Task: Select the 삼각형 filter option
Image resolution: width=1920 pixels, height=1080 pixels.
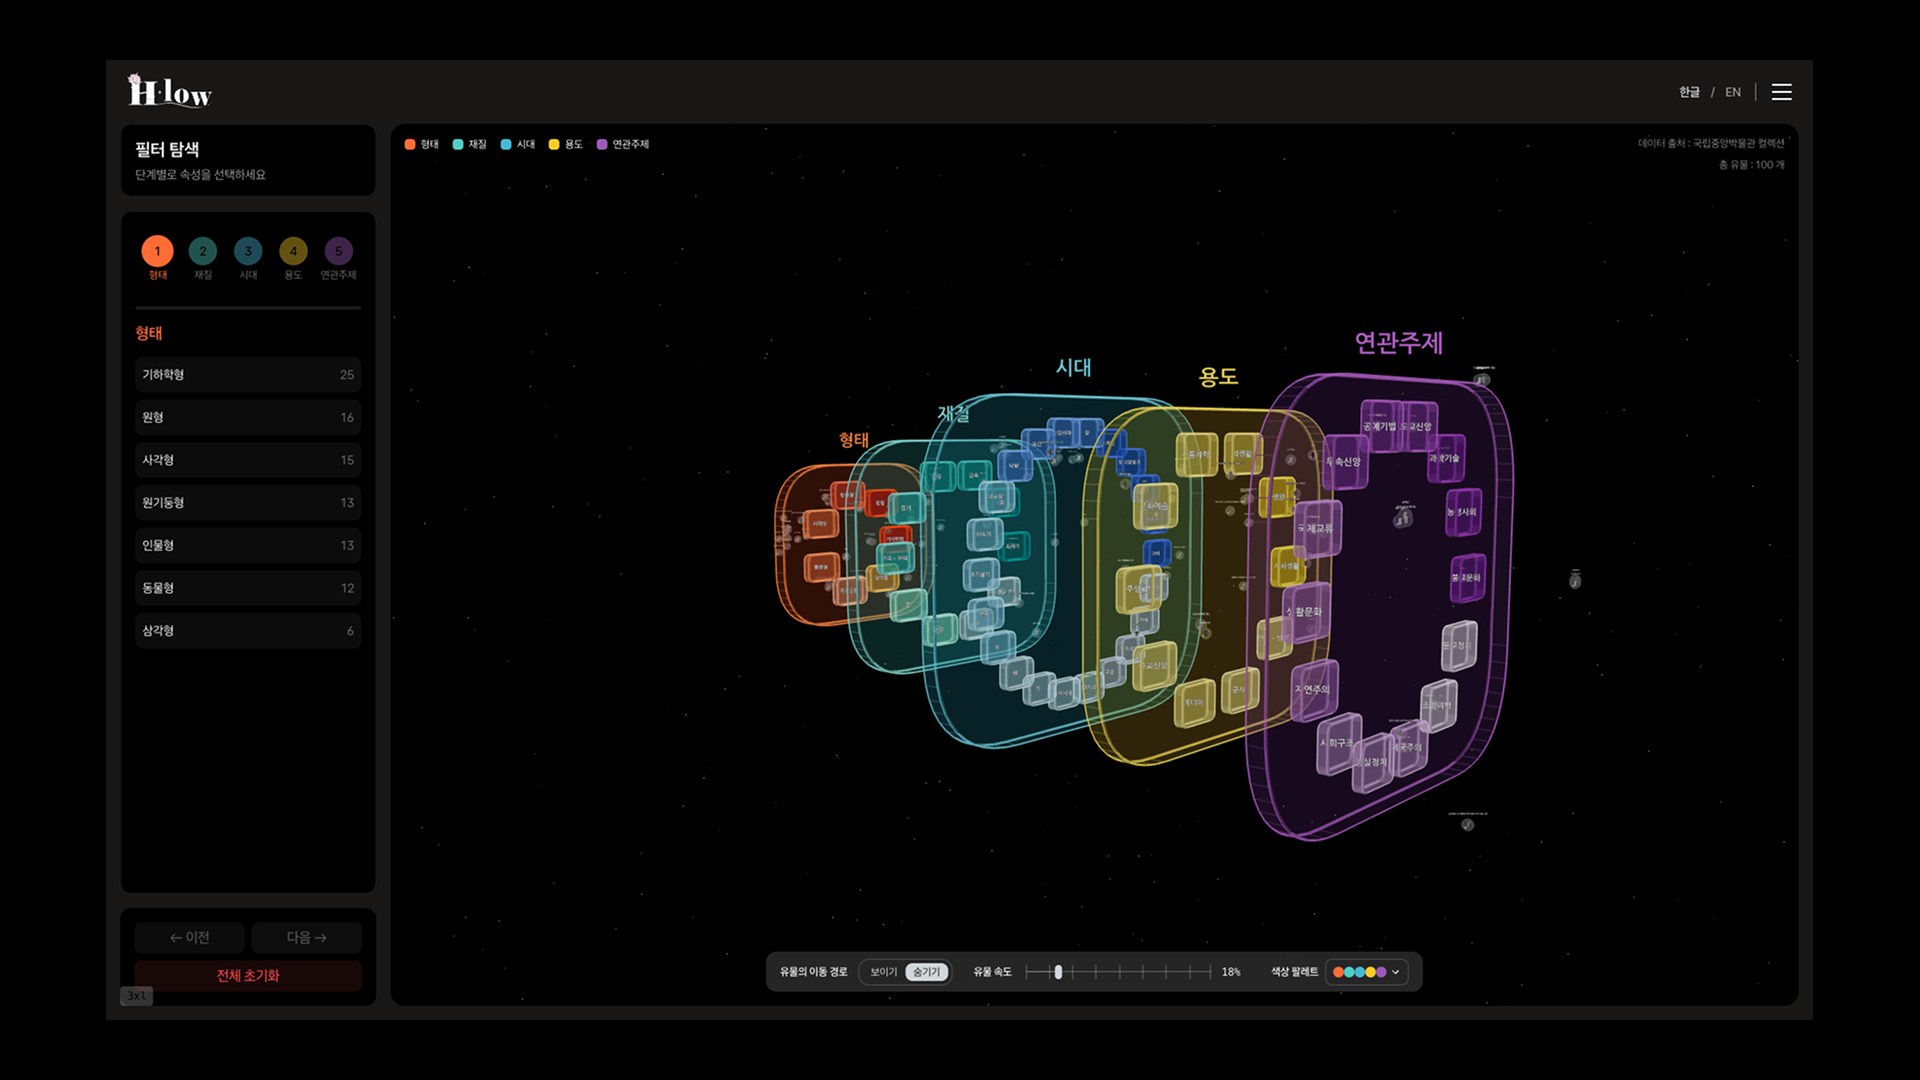Action: pyautogui.click(x=248, y=631)
